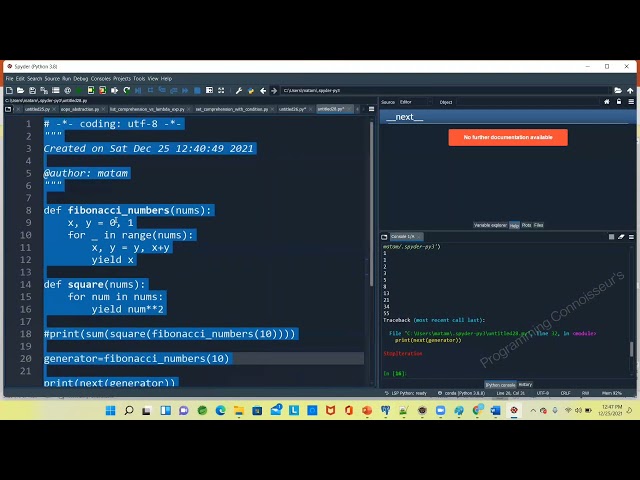
Task: Open the Variable explorer tab
Action: click(x=490, y=225)
